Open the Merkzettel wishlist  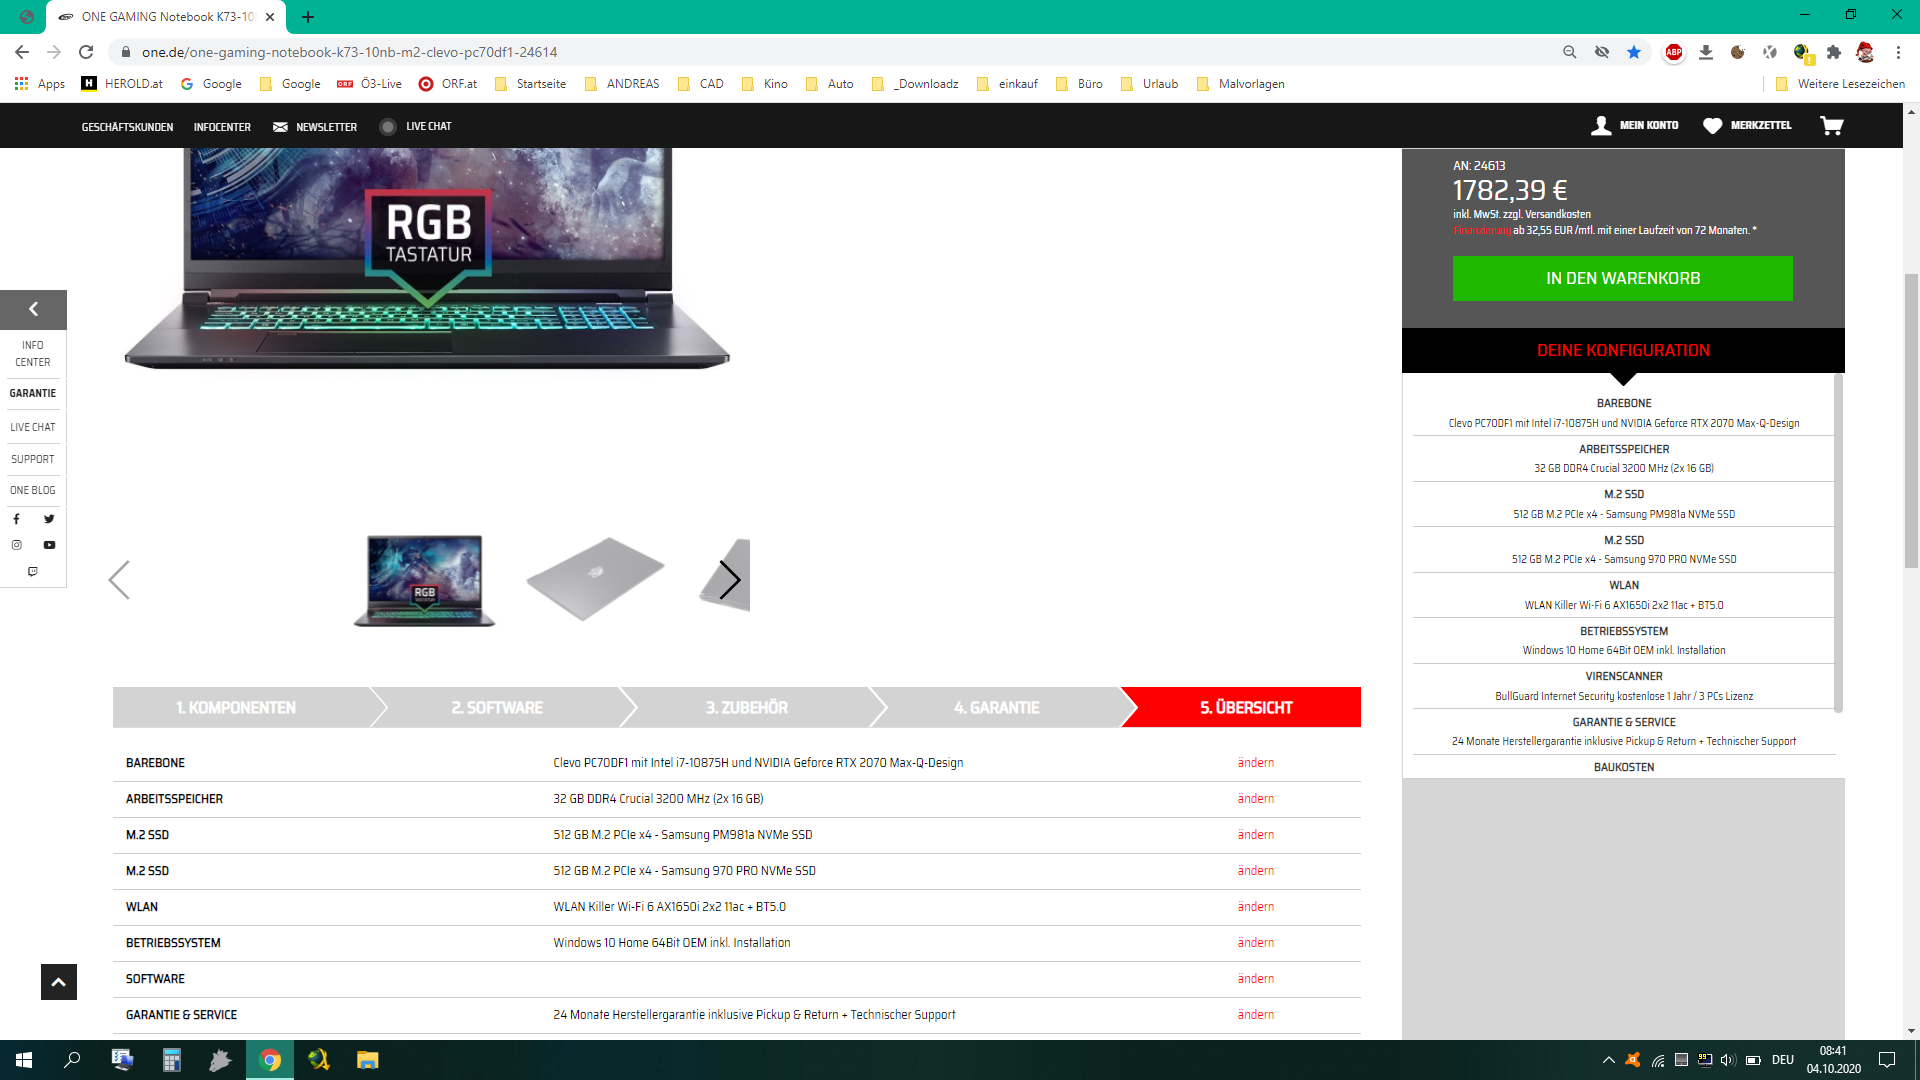[1747, 126]
